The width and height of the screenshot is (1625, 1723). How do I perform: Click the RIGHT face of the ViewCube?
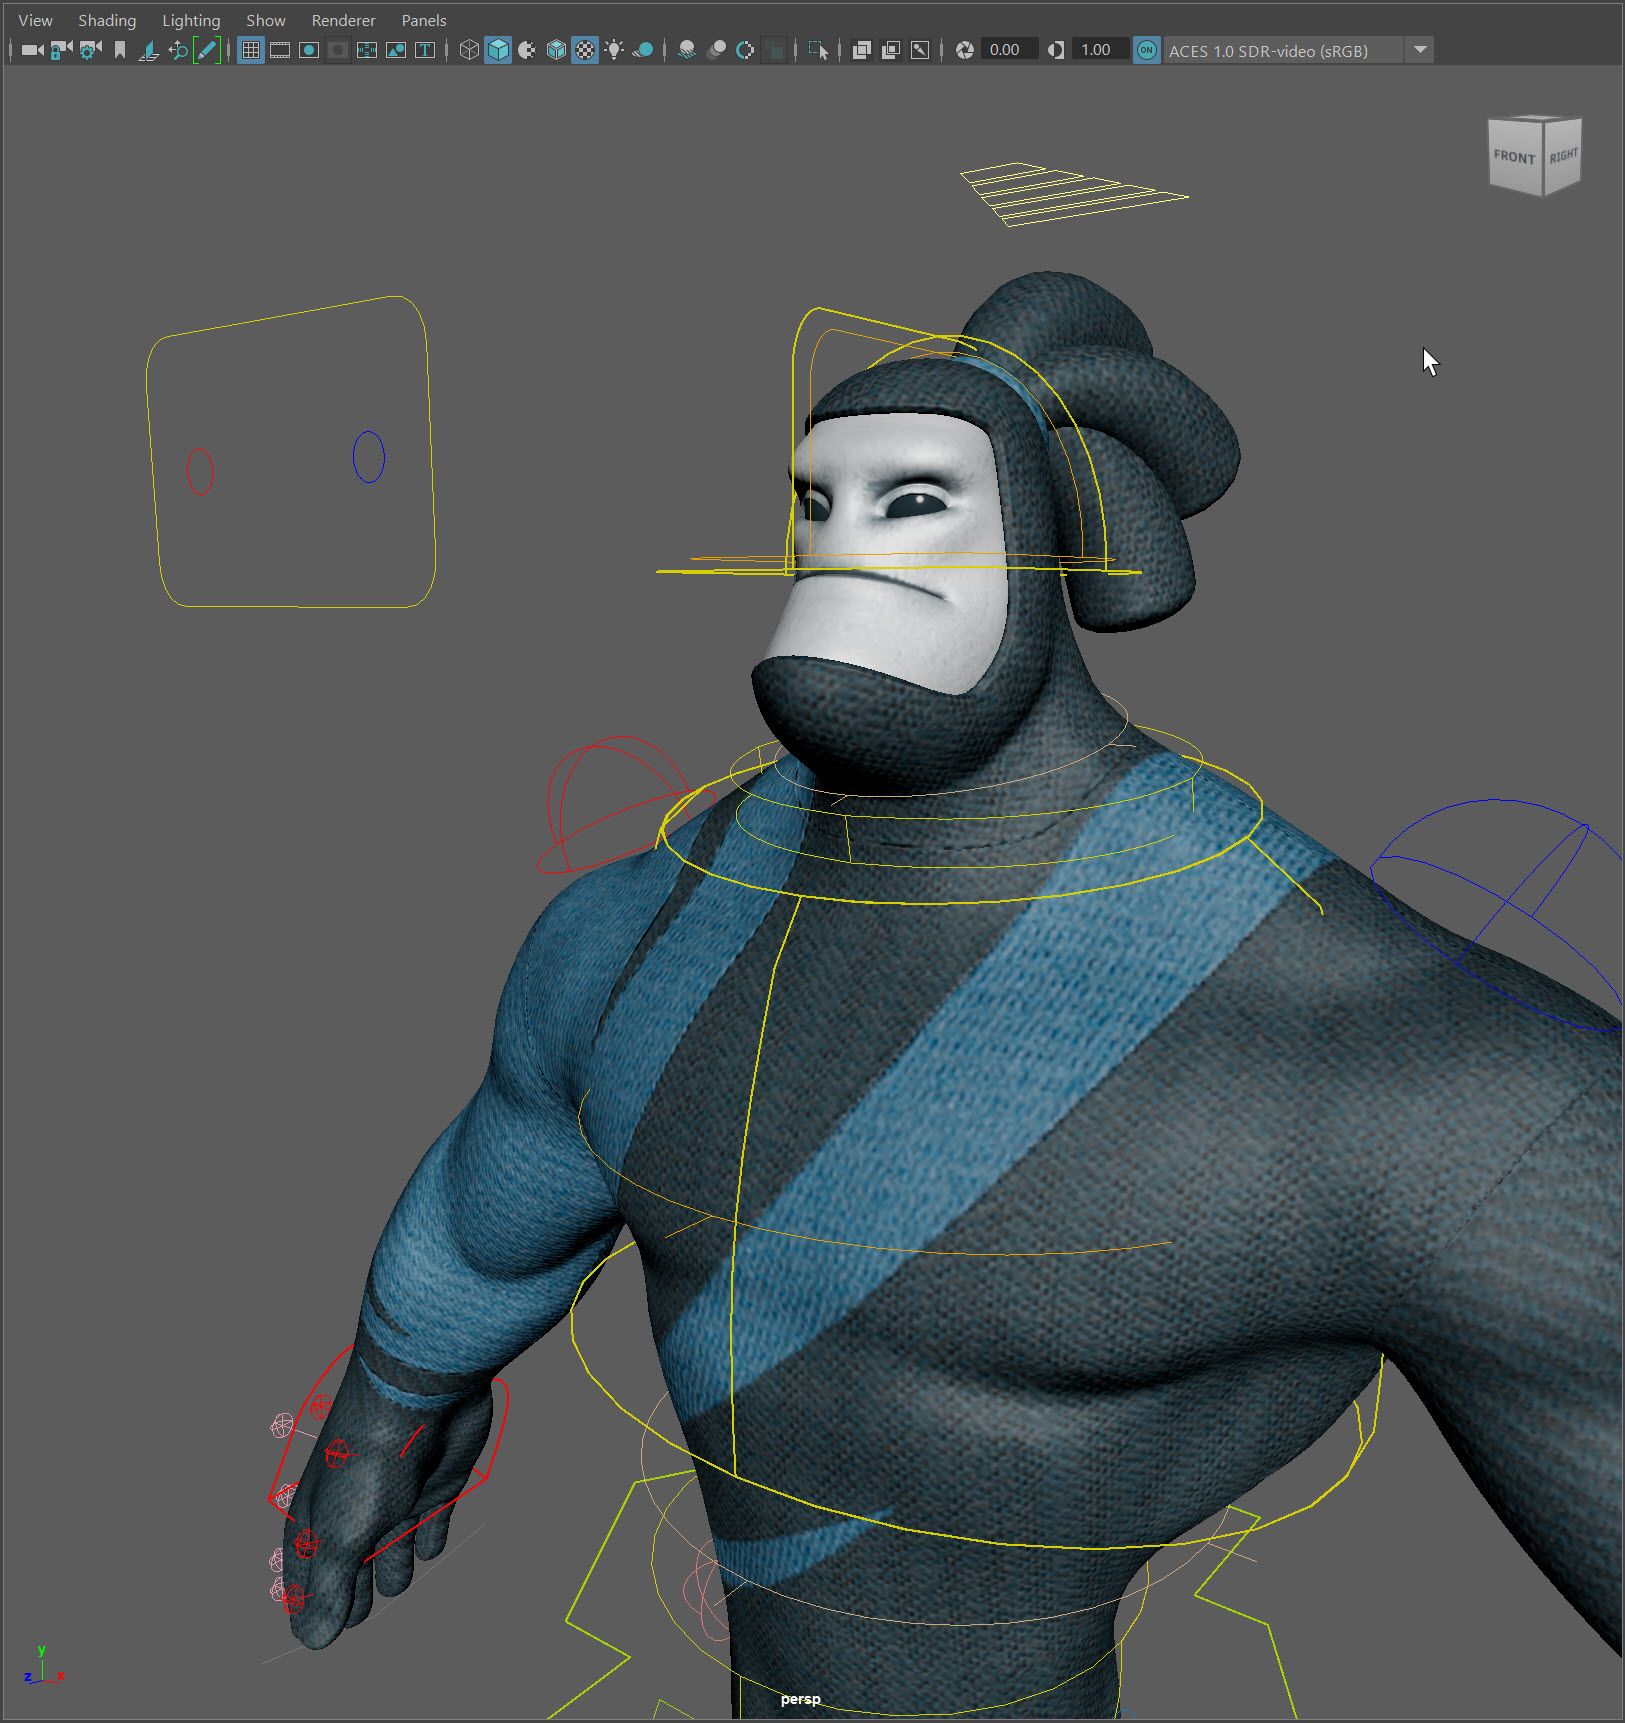click(x=1563, y=156)
